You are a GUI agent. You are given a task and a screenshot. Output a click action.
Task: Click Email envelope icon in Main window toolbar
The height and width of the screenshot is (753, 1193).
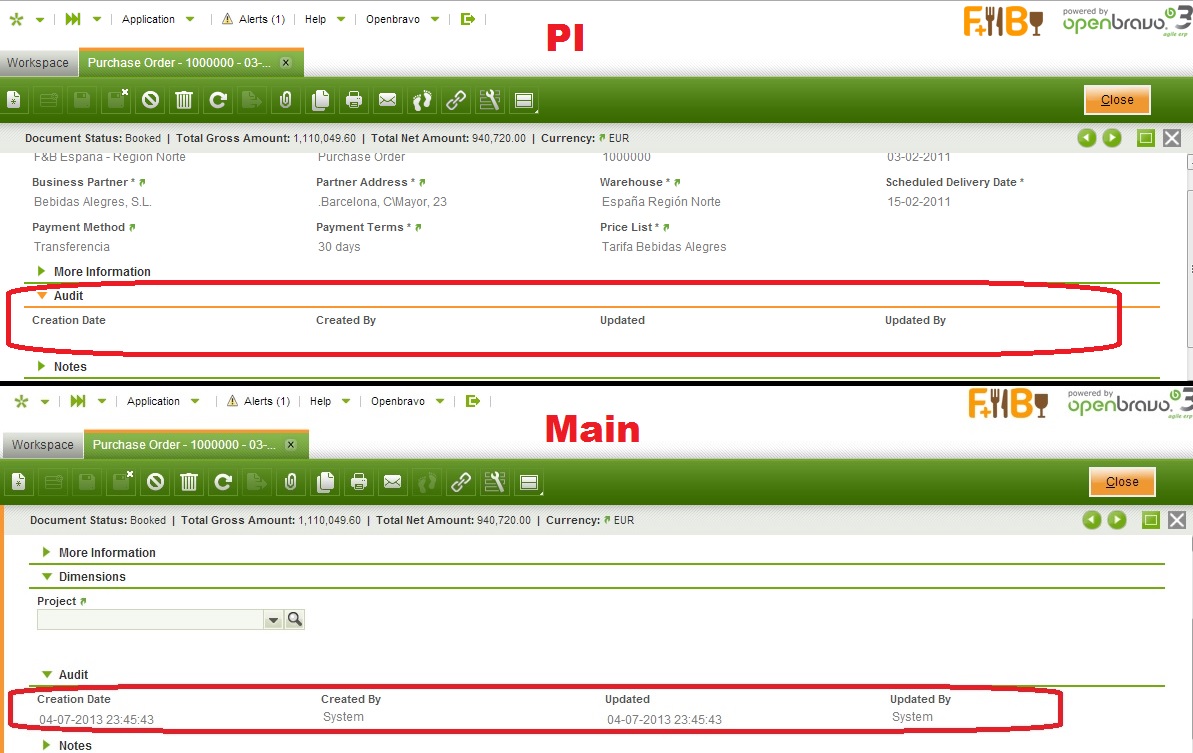393,481
